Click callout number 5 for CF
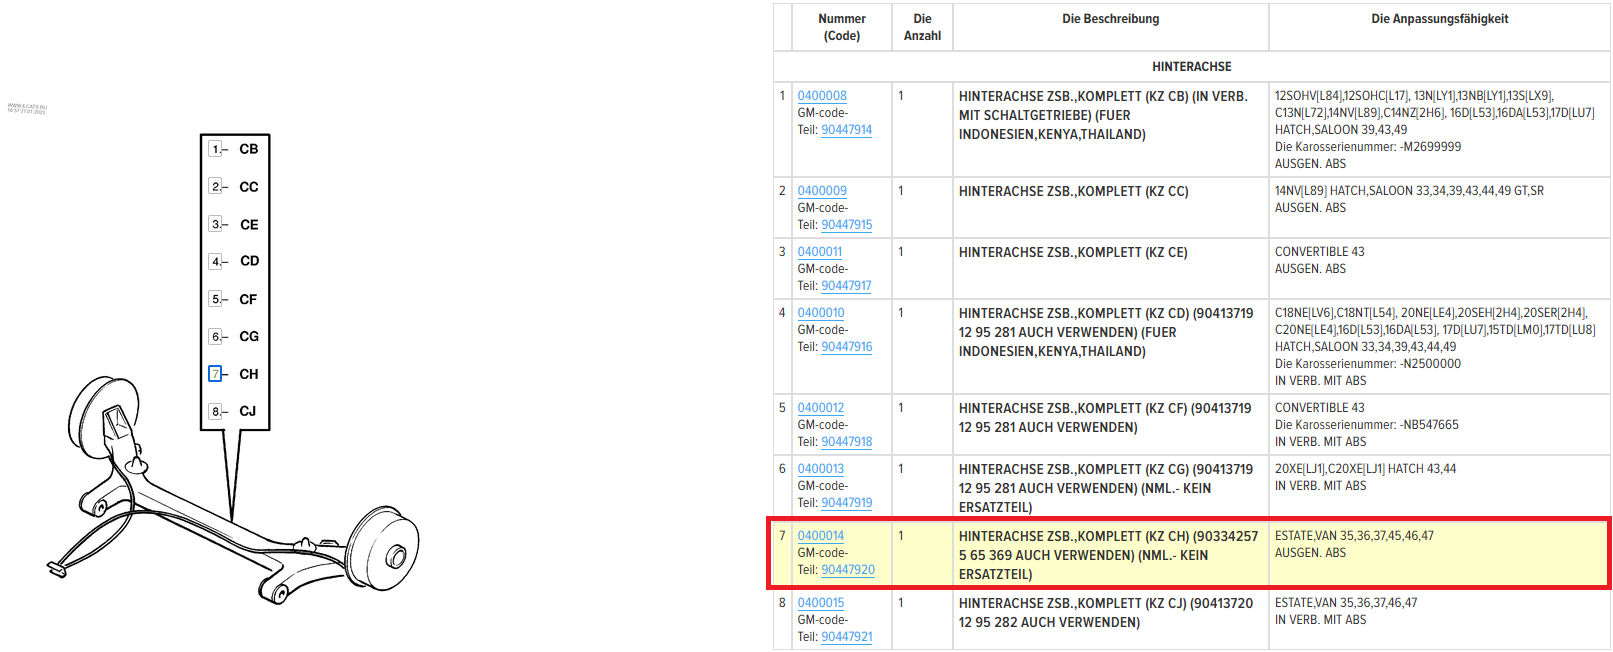 click(x=215, y=299)
